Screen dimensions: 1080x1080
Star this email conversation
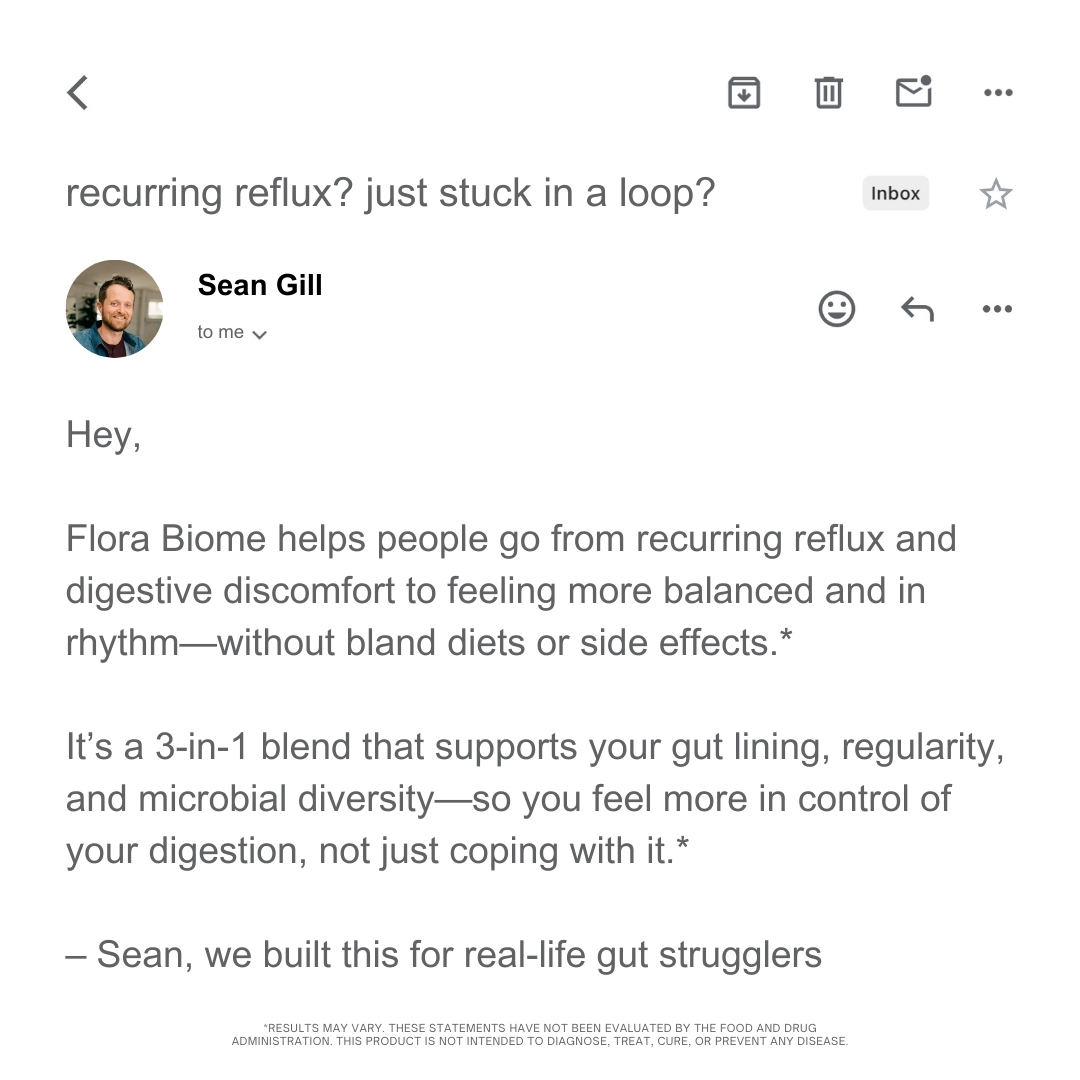point(996,194)
